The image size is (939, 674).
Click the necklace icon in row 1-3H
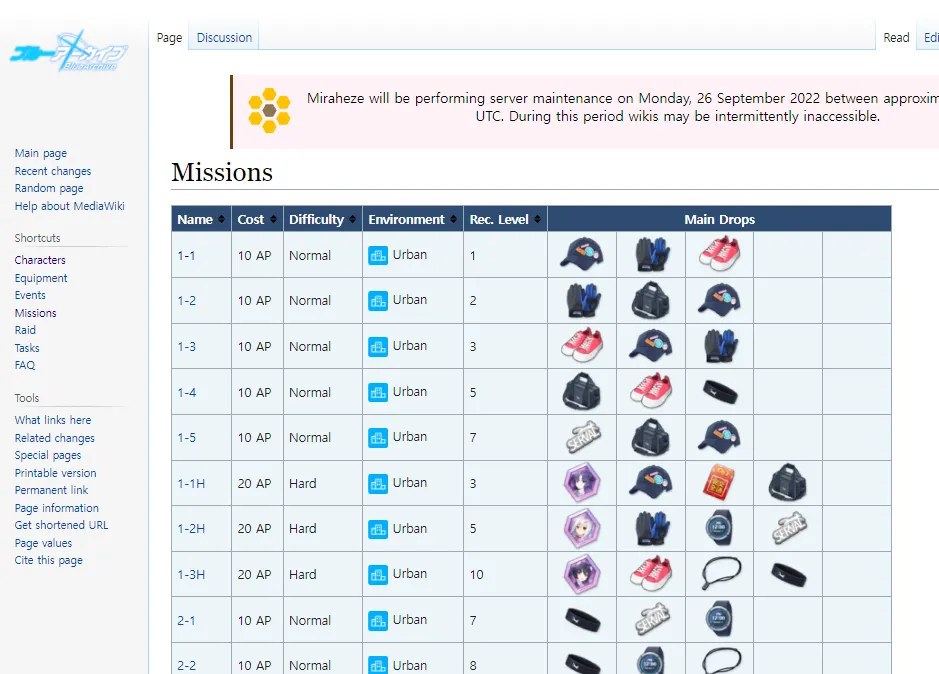point(719,574)
